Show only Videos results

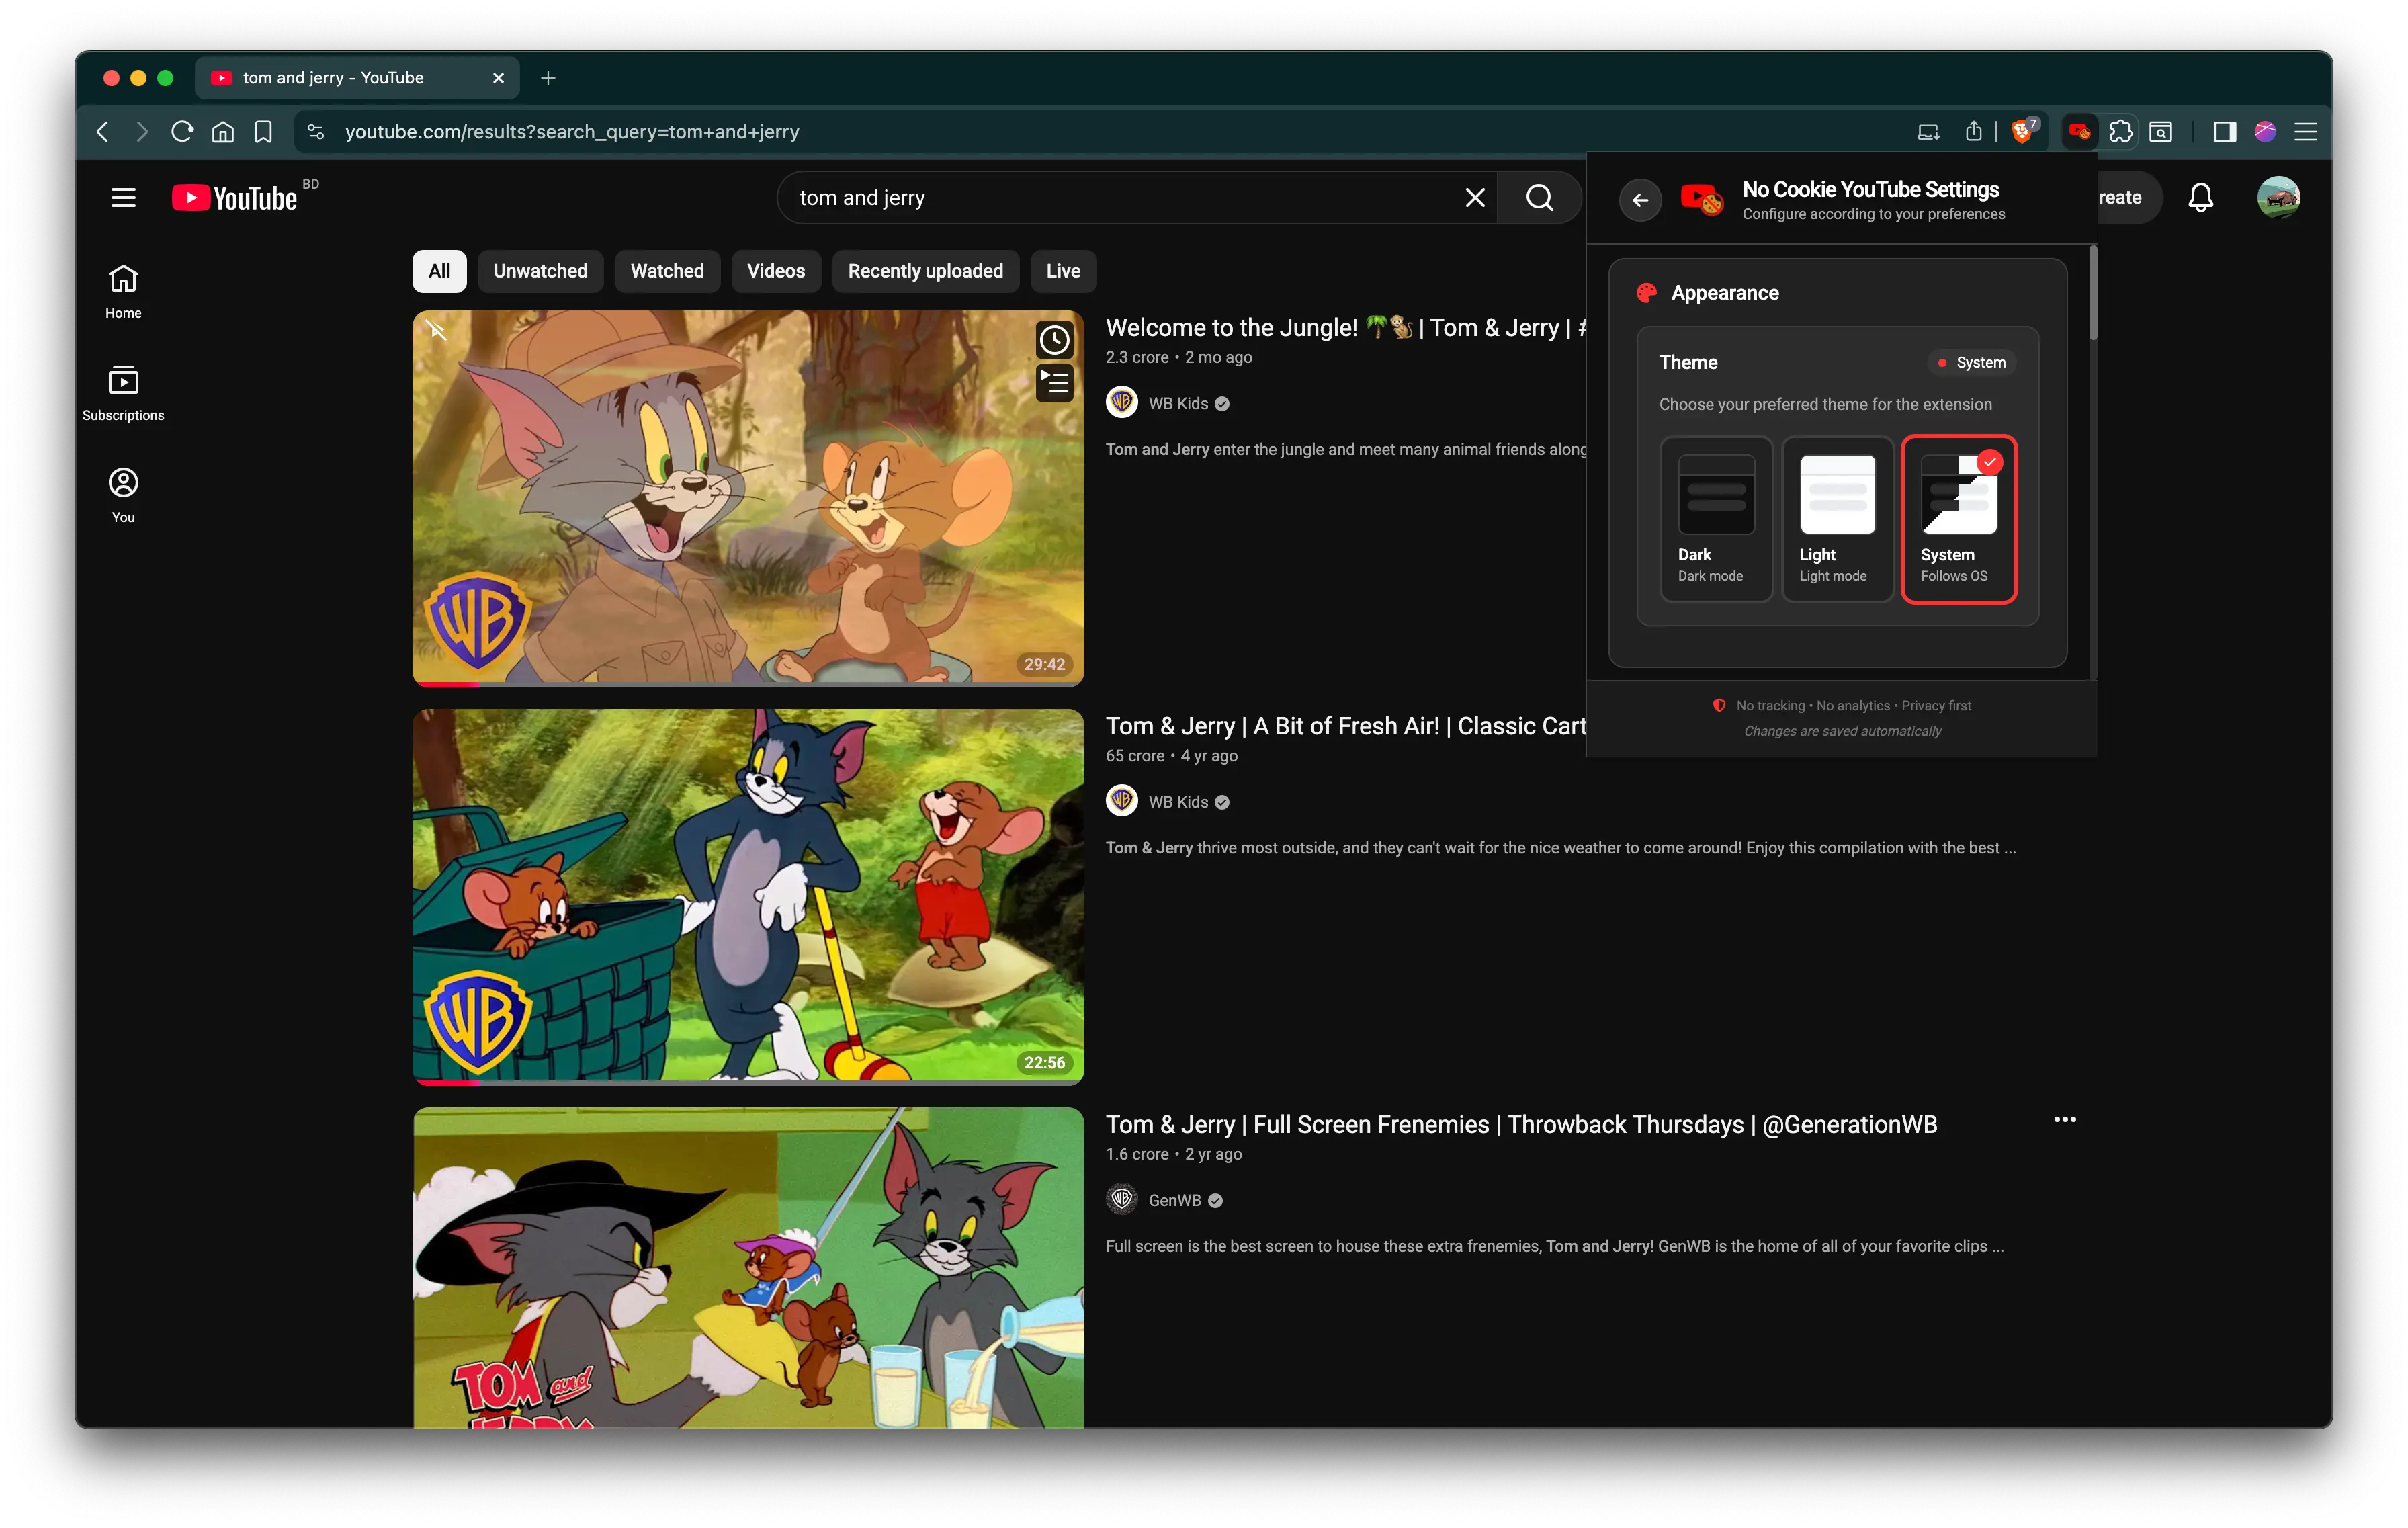775,271
